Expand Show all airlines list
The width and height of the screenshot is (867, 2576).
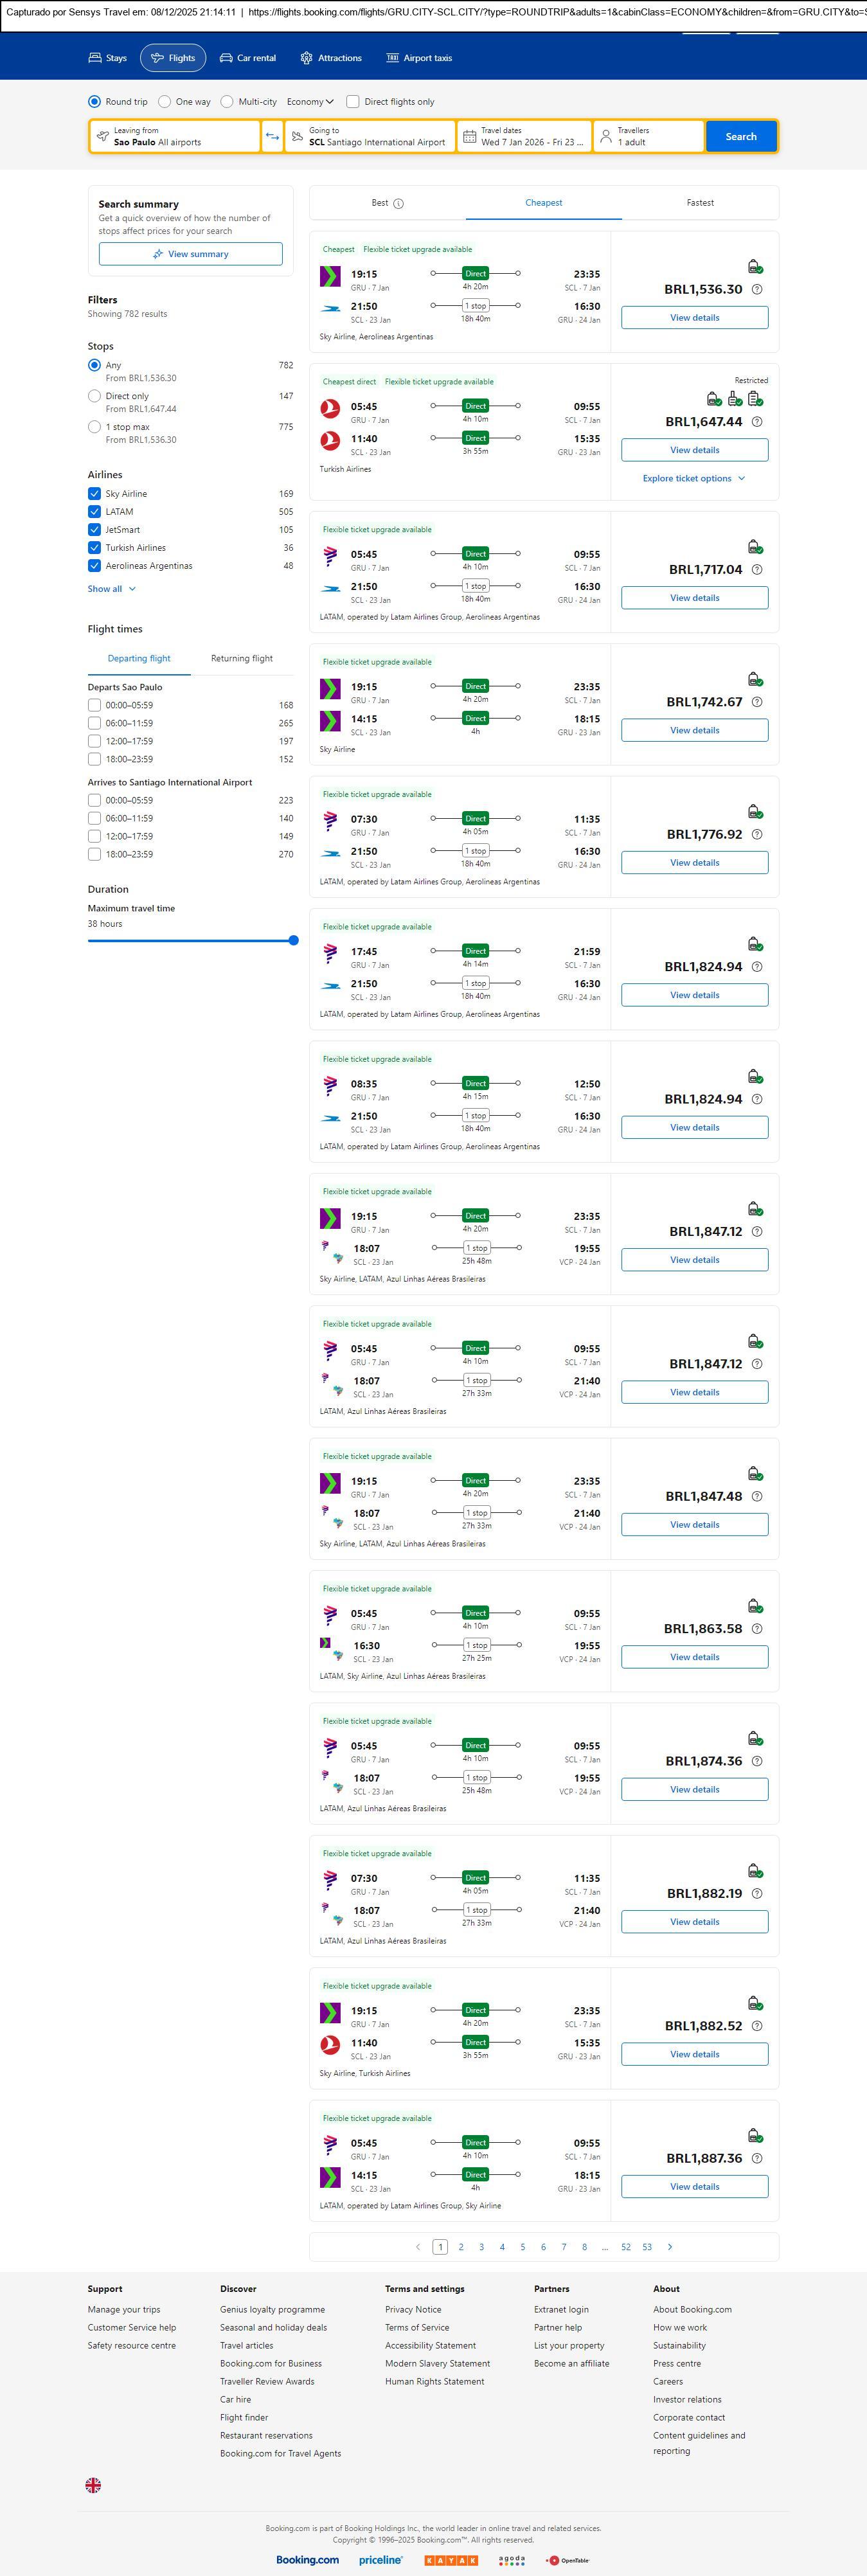coord(111,589)
